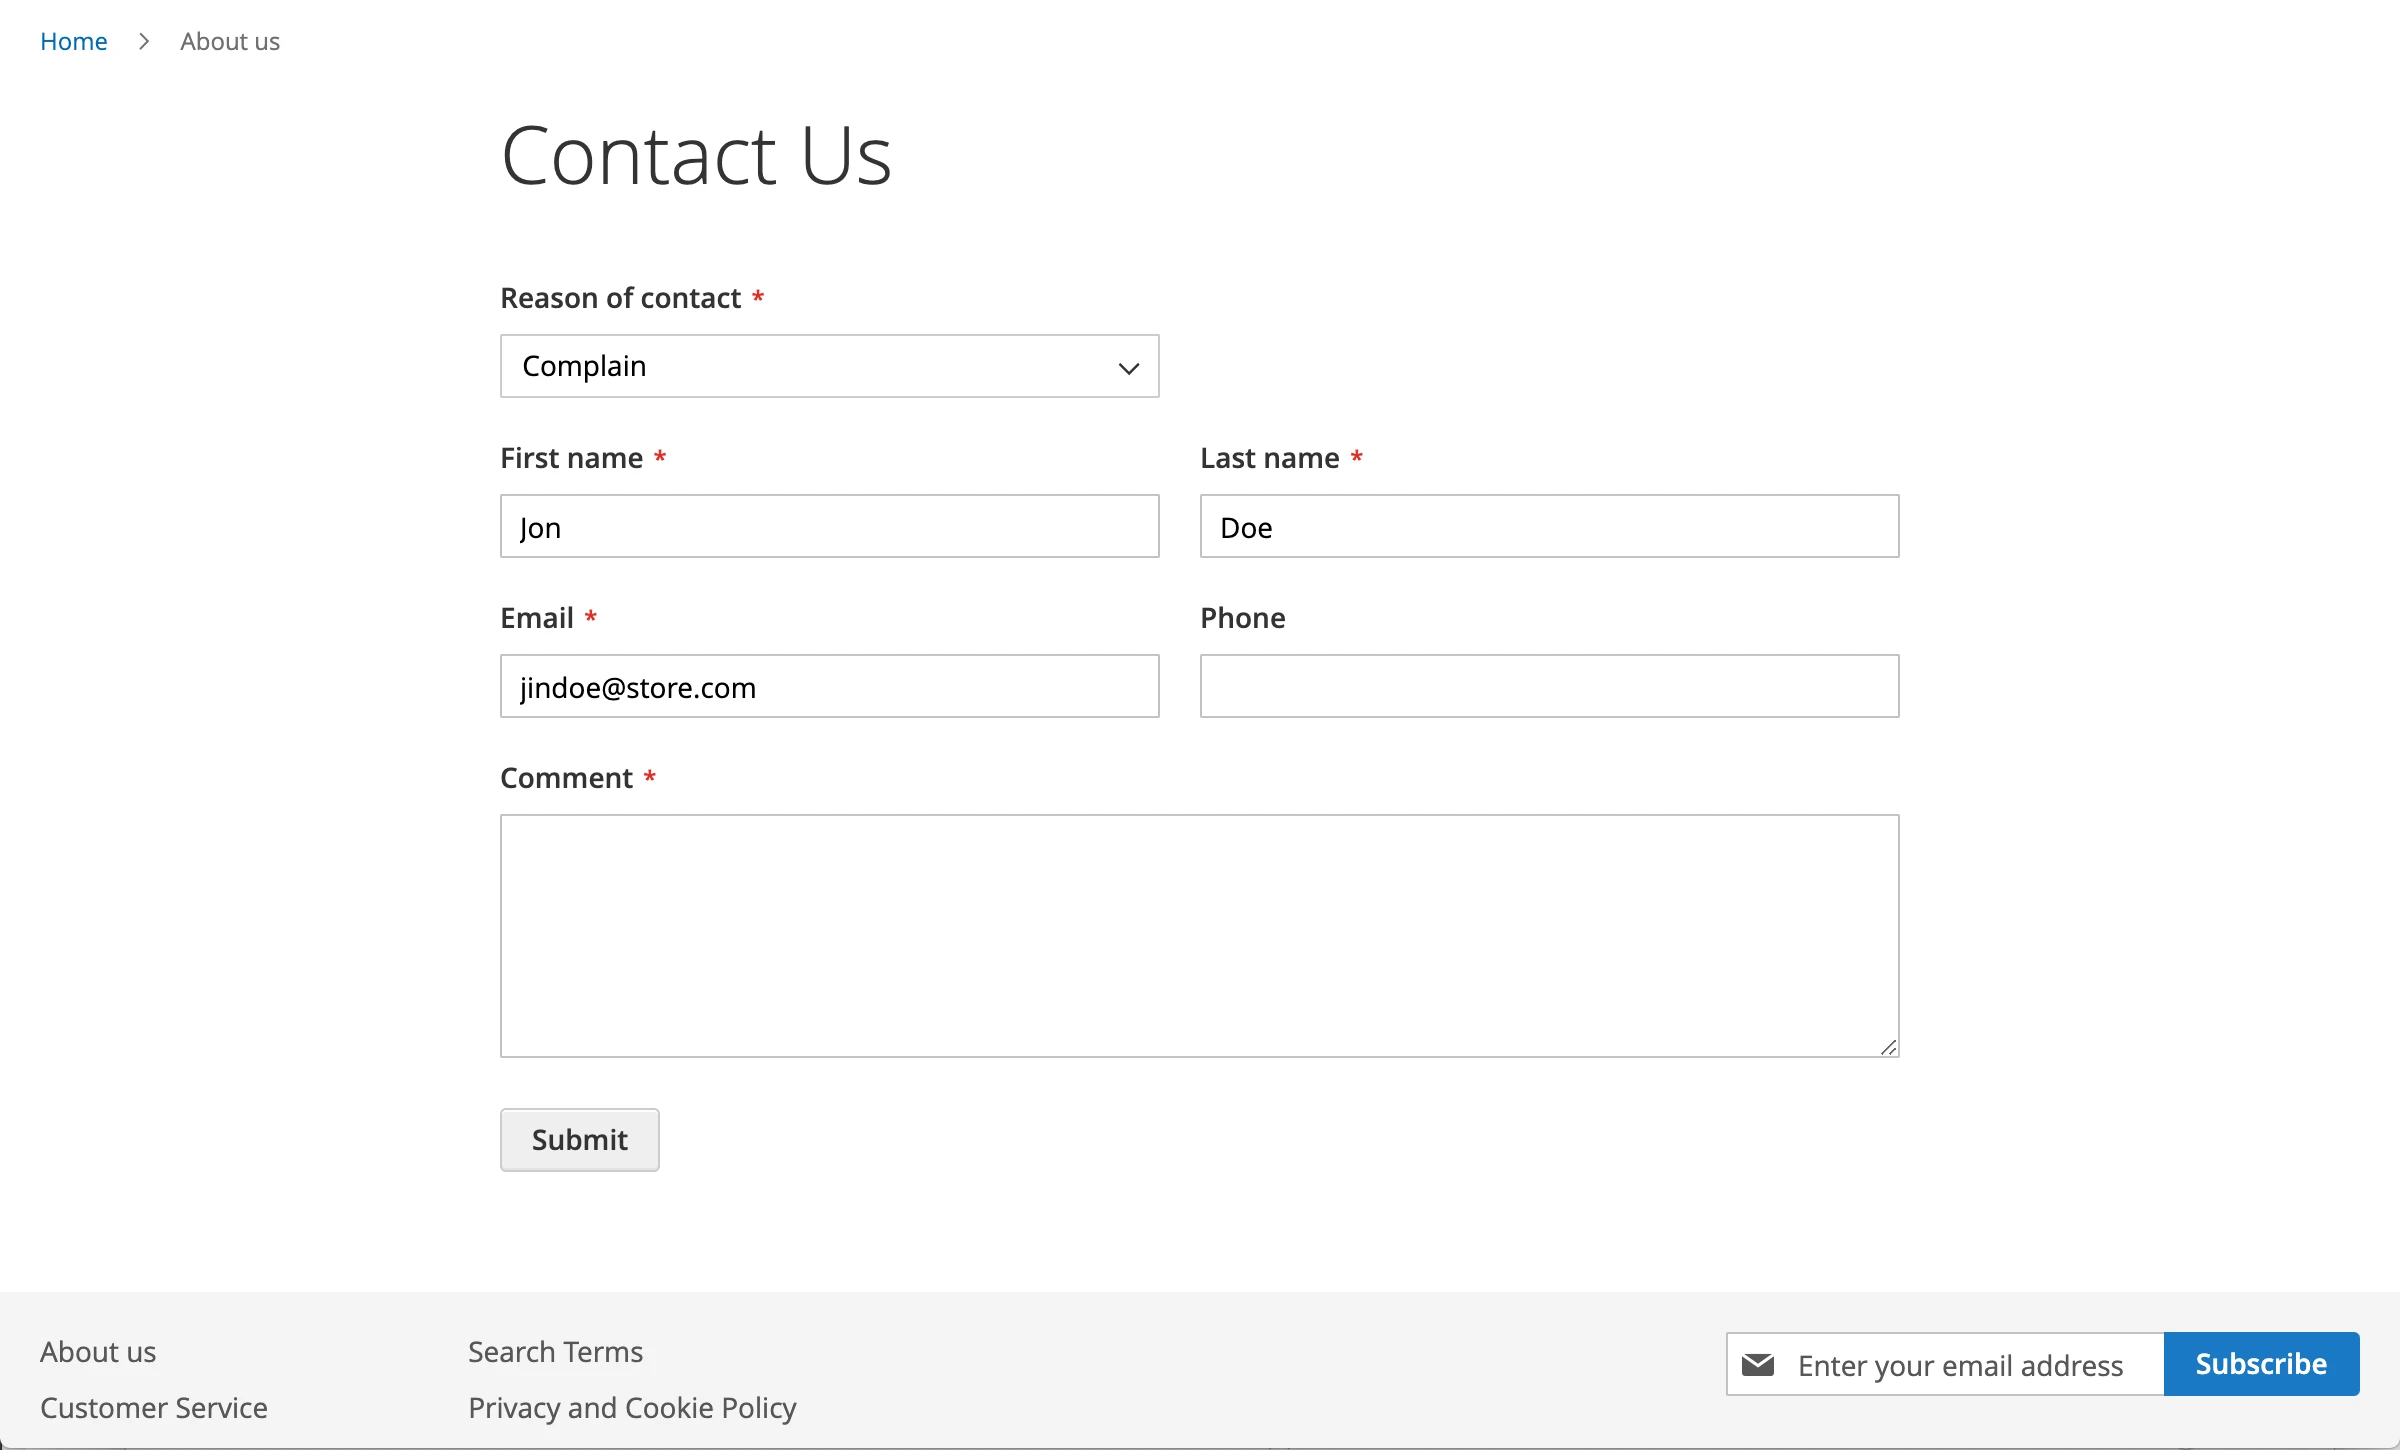Viewport: 2400px width, 1450px height.
Task: Select the Email field with jindoe@store.com
Action: [x=829, y=686]
